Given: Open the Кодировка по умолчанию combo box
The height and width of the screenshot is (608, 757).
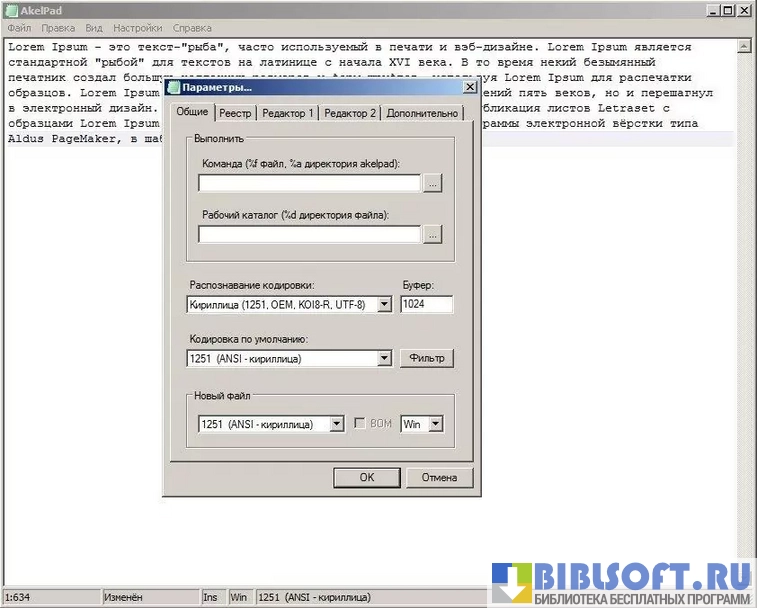Looking at the screenshot, I should click(384, 358).
